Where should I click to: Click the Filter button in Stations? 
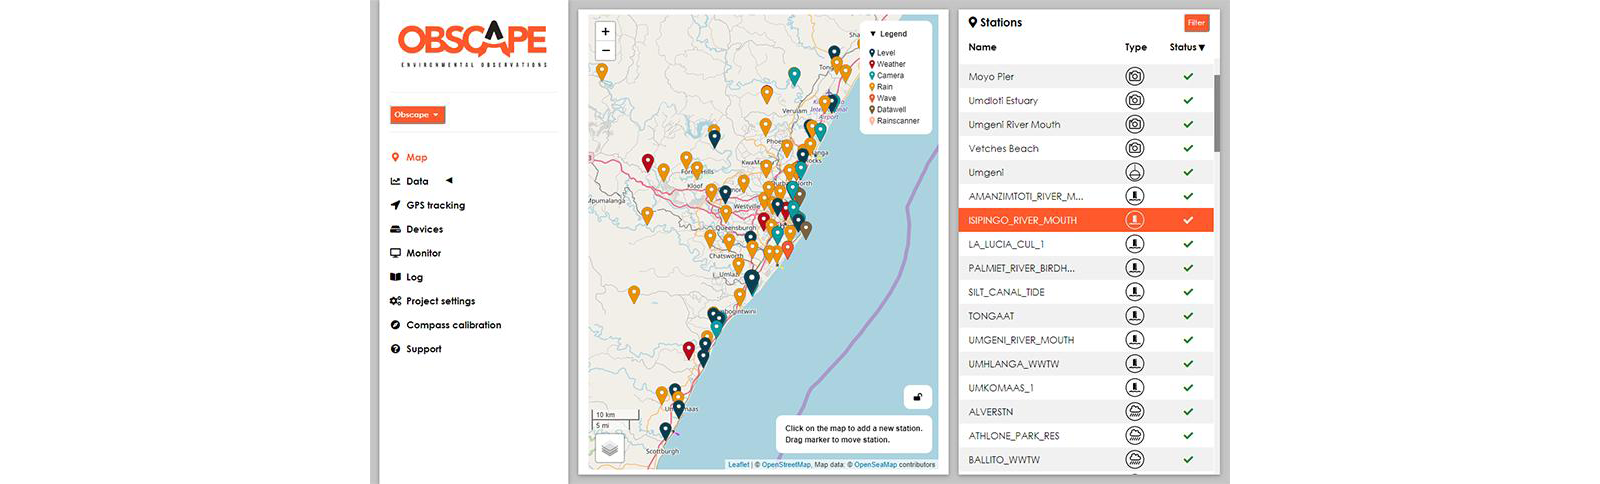click(1196, 23)
